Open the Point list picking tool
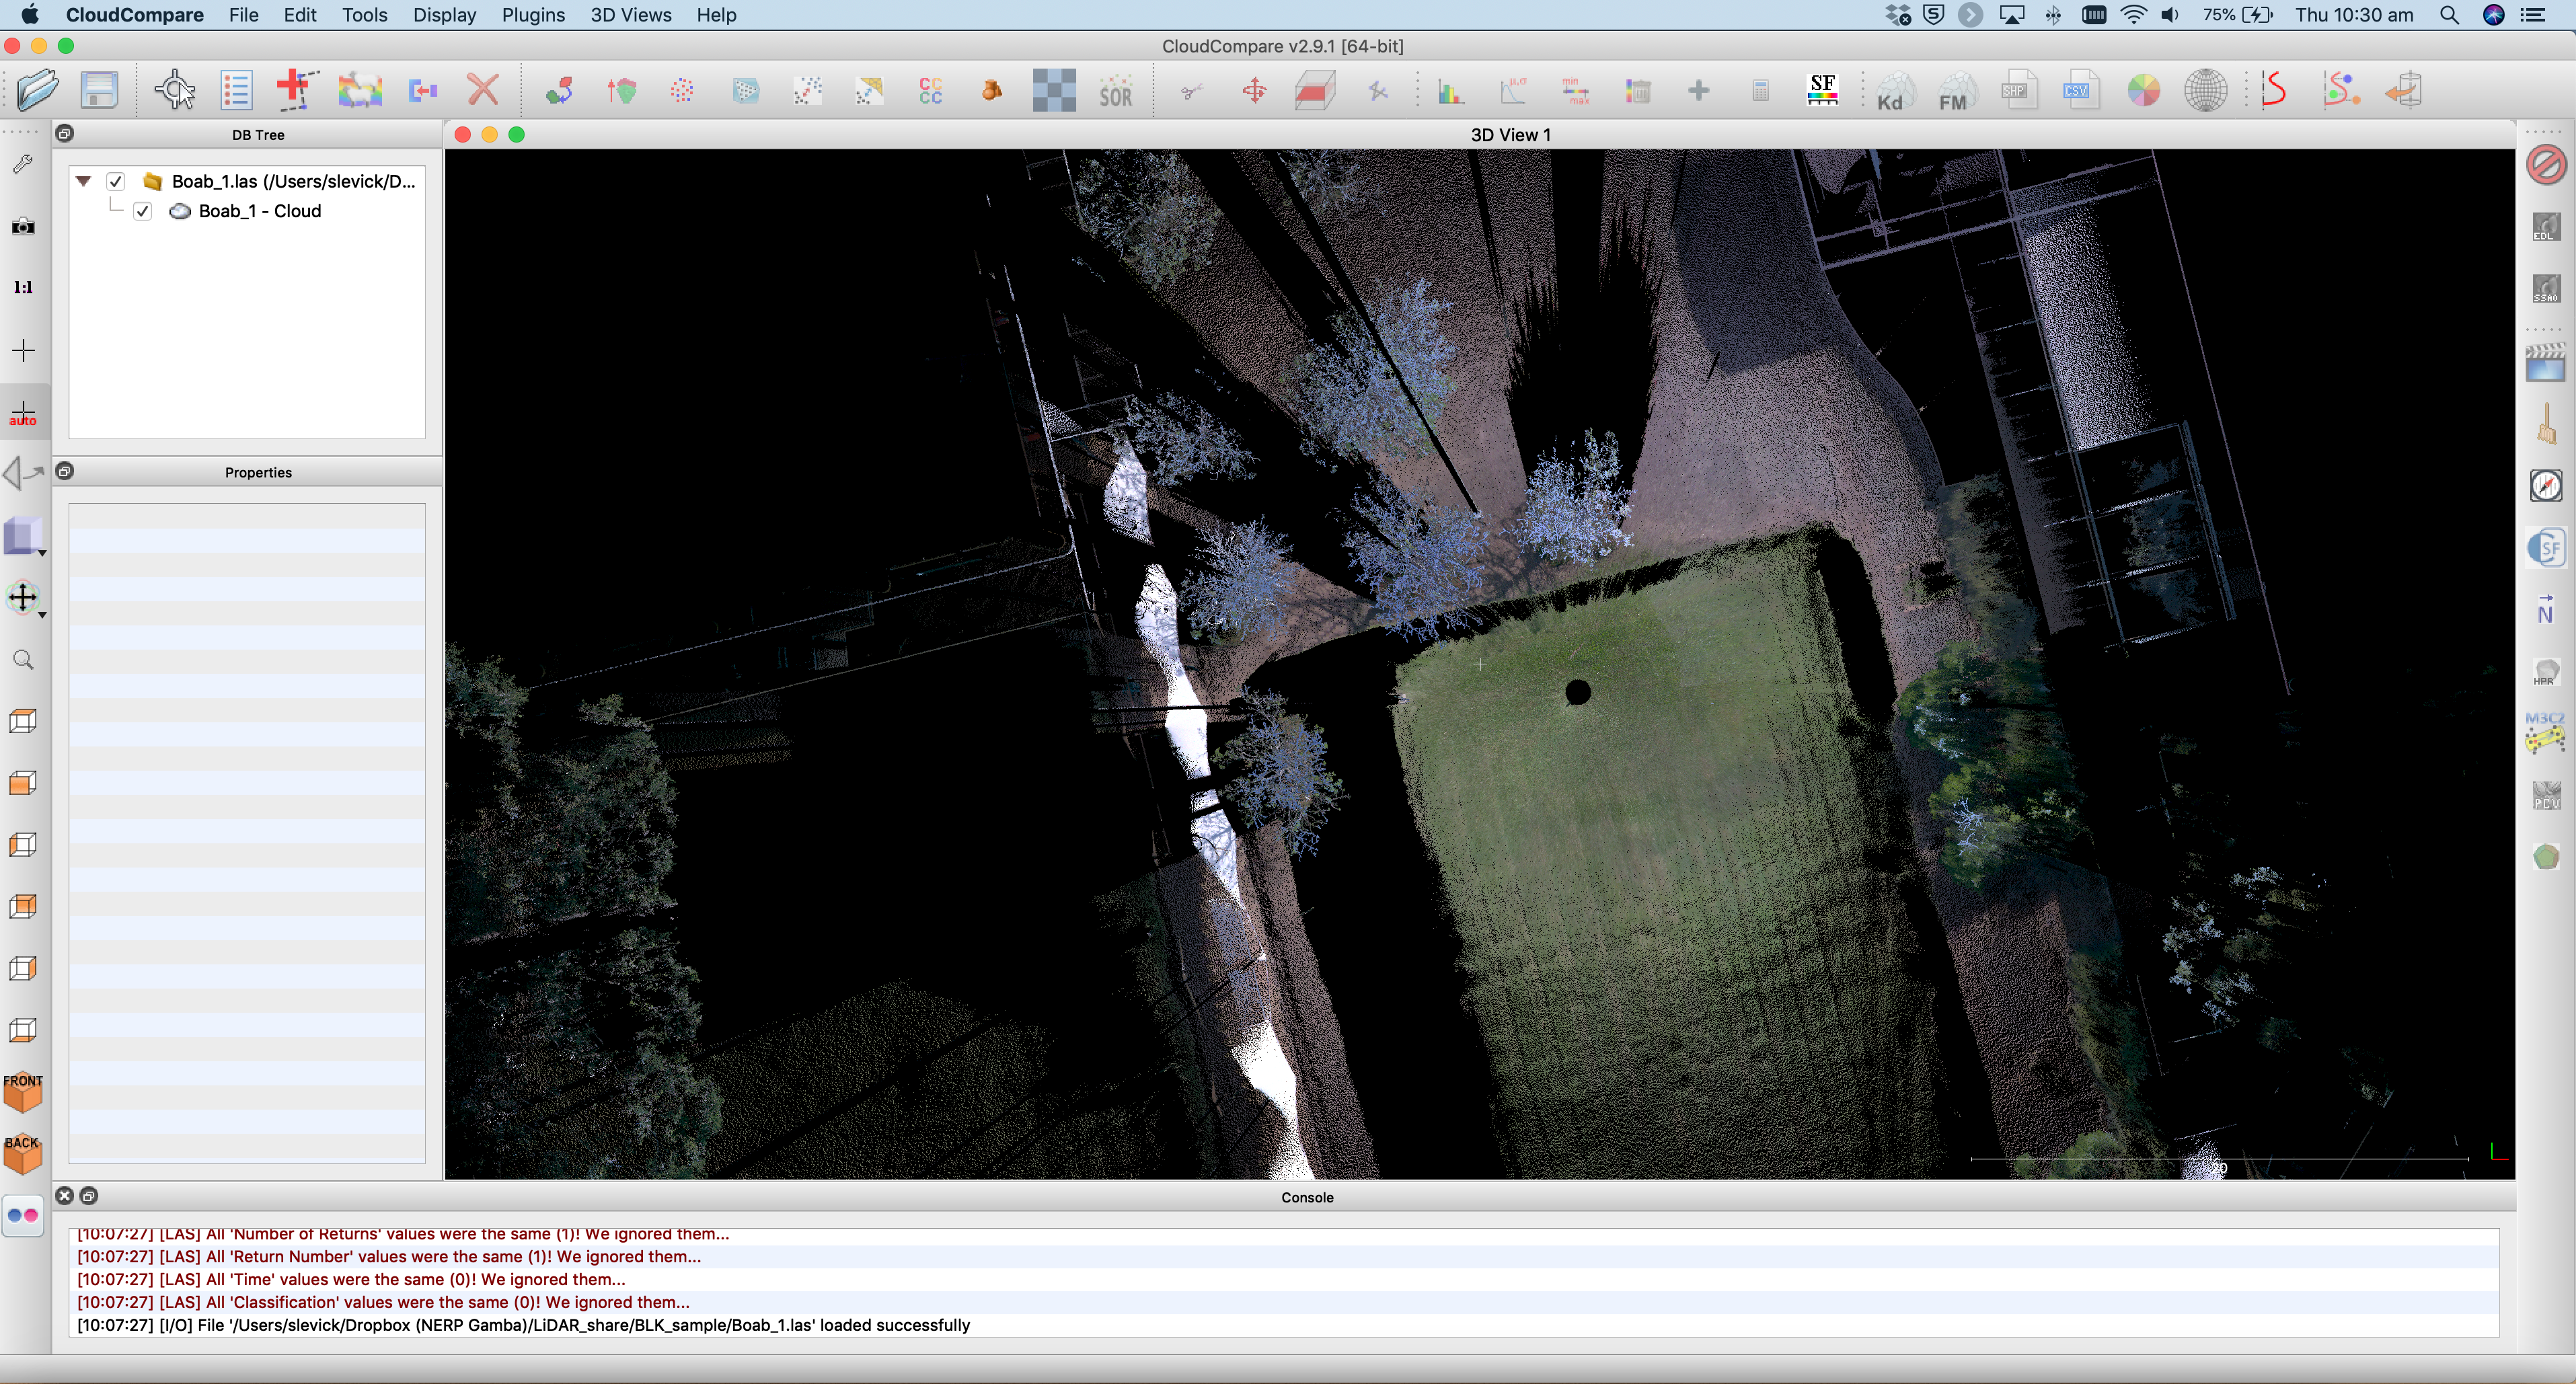The width and height of the screenshot is (2576, 1384). point(237,91)
